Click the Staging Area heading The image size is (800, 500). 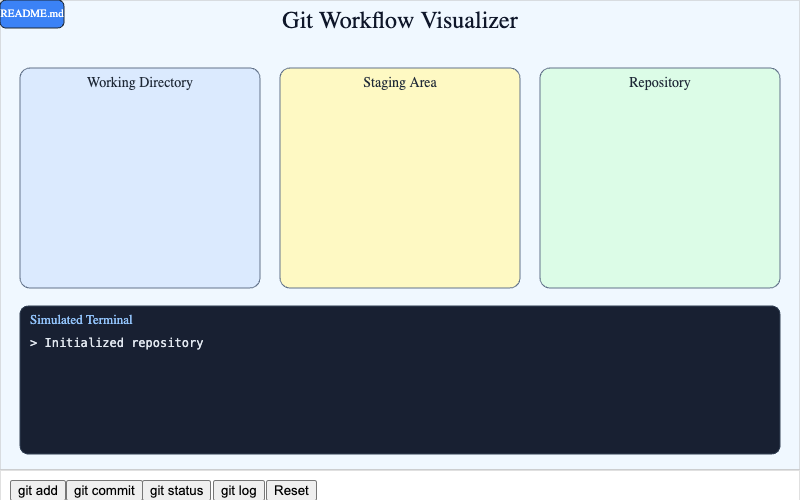(x=400, y=83)
